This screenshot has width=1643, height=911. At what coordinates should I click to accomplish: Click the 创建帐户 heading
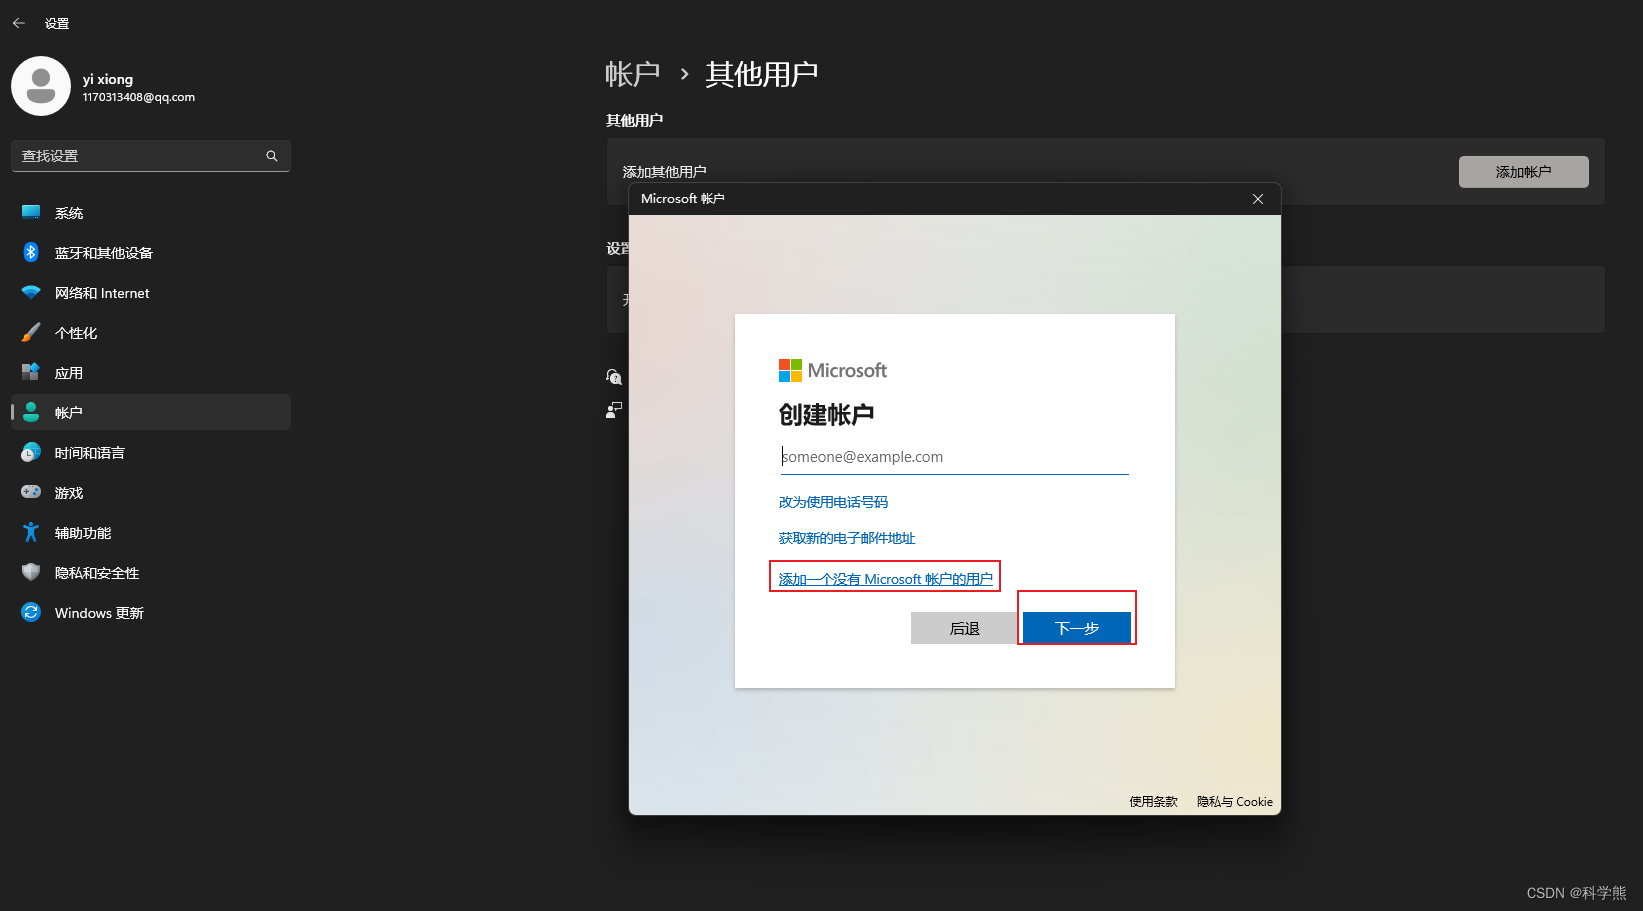827,415
